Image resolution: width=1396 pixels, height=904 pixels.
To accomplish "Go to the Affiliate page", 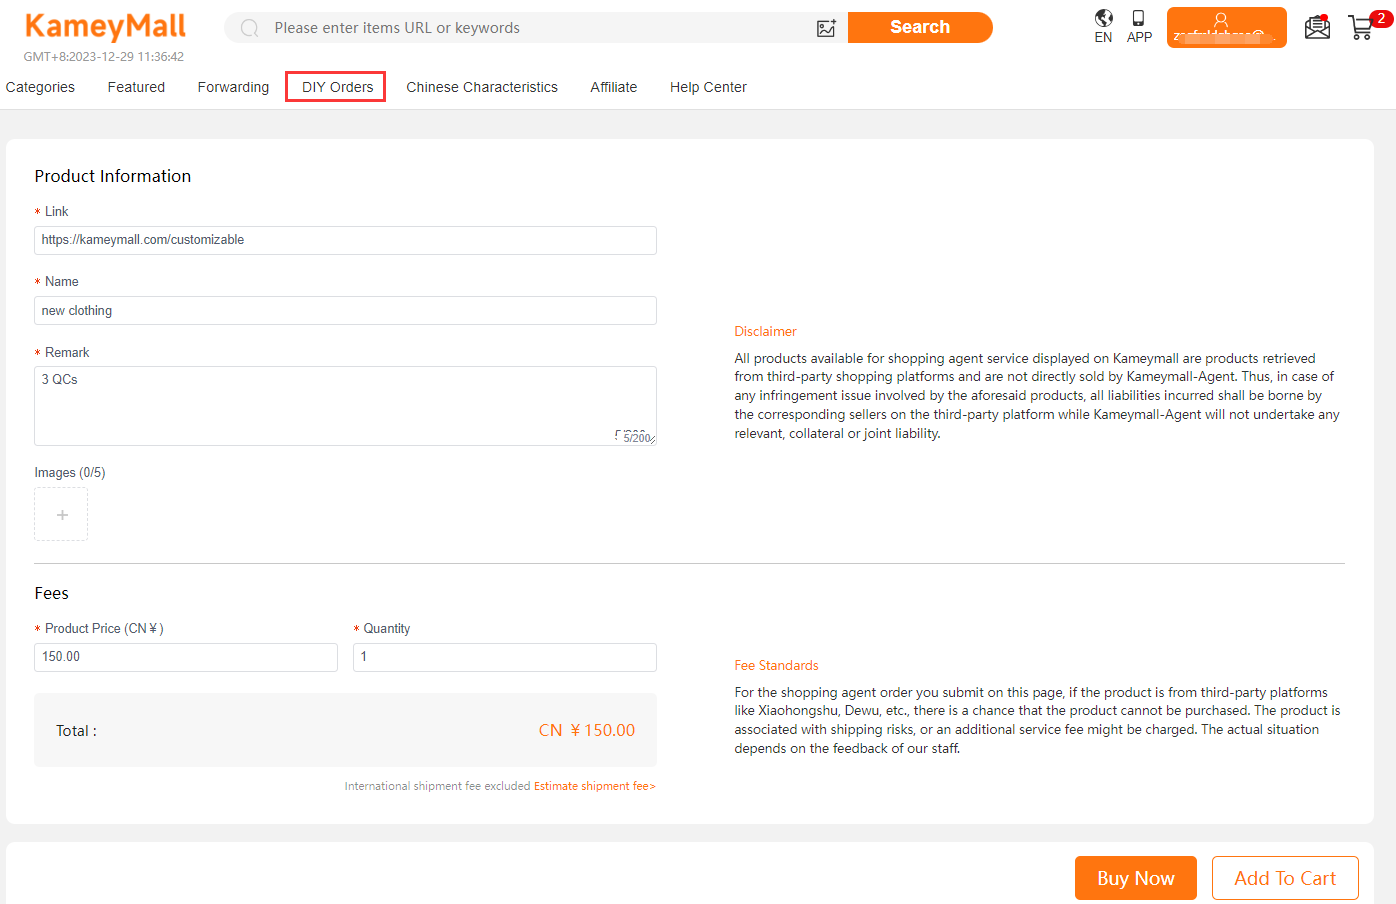I will [614, 87].
